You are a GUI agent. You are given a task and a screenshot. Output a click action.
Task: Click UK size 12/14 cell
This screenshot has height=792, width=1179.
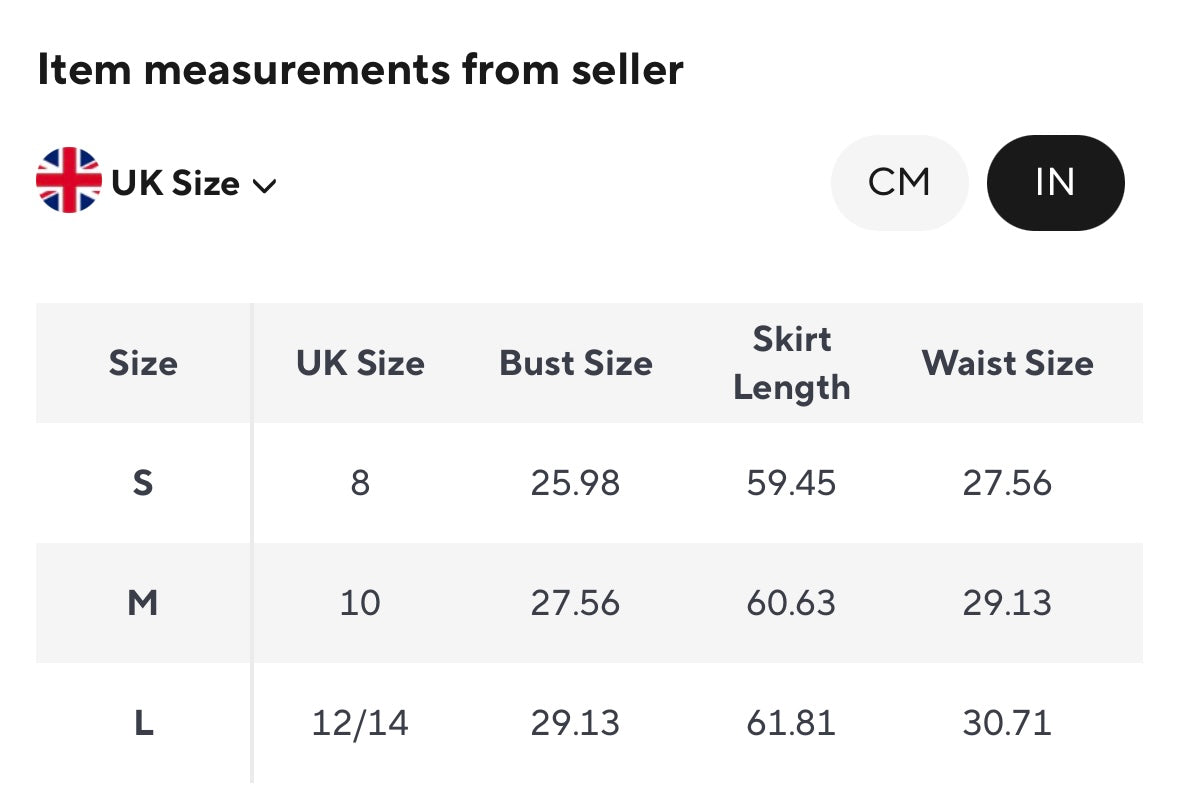[360, 723]
